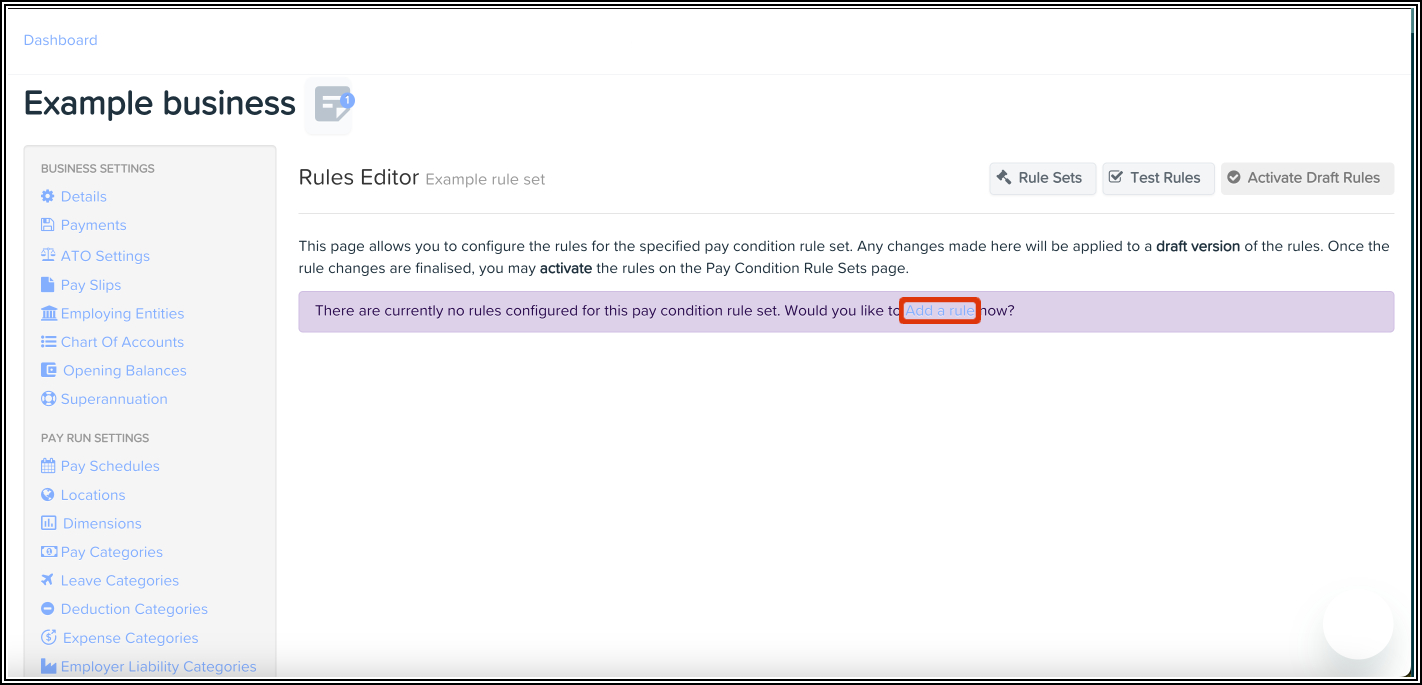
Task: Click the Test Rules button
Action: click(1158, 178)
